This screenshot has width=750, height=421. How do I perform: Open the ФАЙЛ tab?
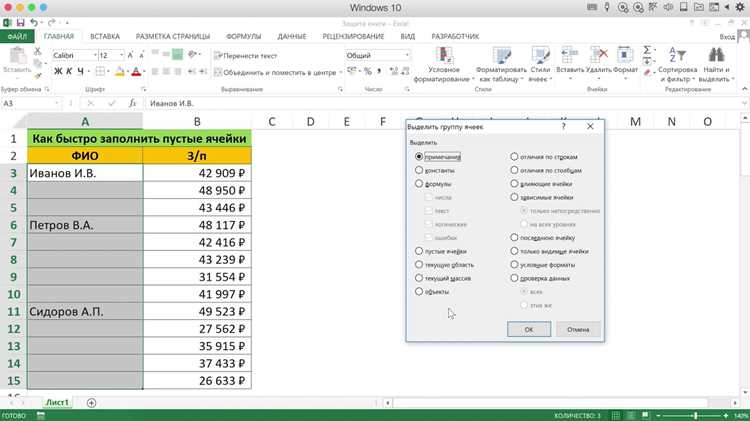(x=17, y=36)
